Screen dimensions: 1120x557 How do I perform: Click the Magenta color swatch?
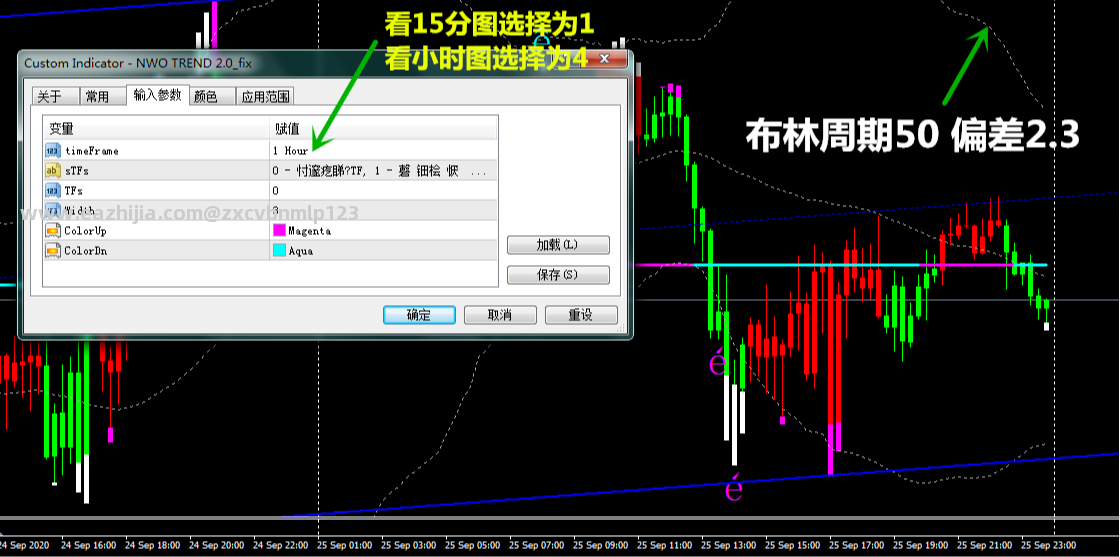coord(279,231)
